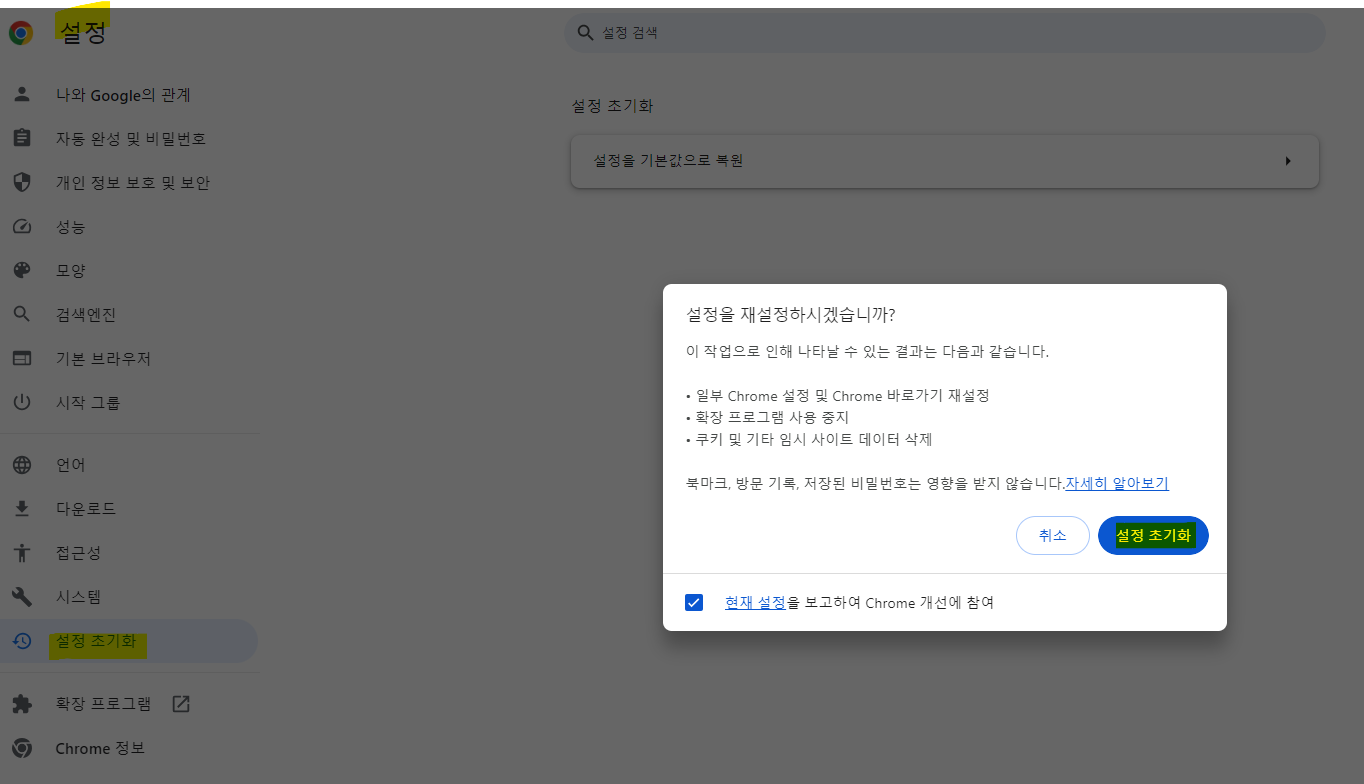Click the power icon for 시작 그룹
This screenshot has width=1364, height=784.
[x=22, y=403]
